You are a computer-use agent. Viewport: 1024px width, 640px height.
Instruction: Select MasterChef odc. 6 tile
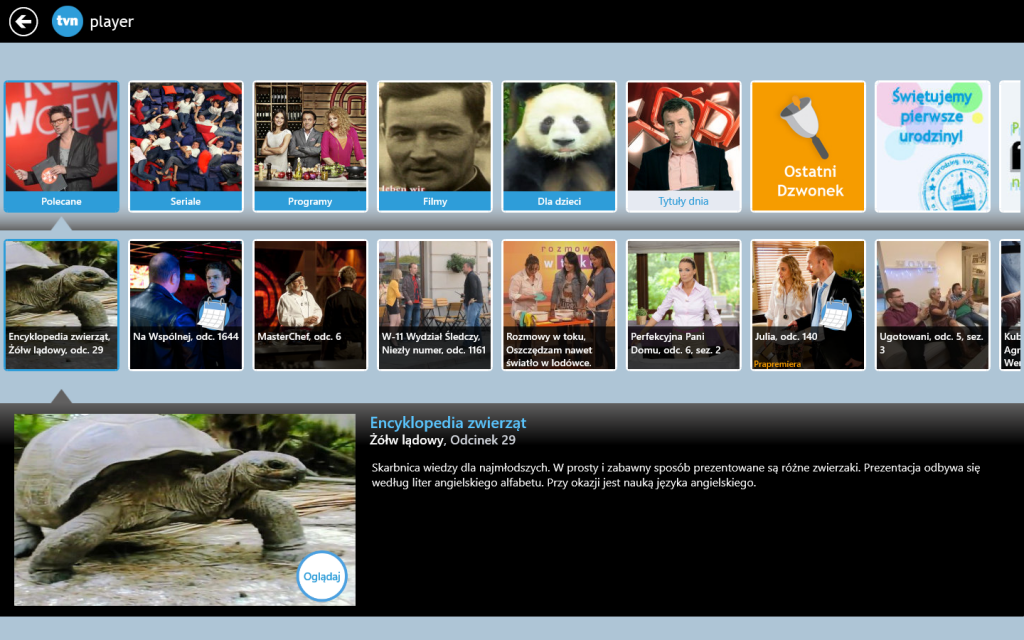(x=310, y=305)
